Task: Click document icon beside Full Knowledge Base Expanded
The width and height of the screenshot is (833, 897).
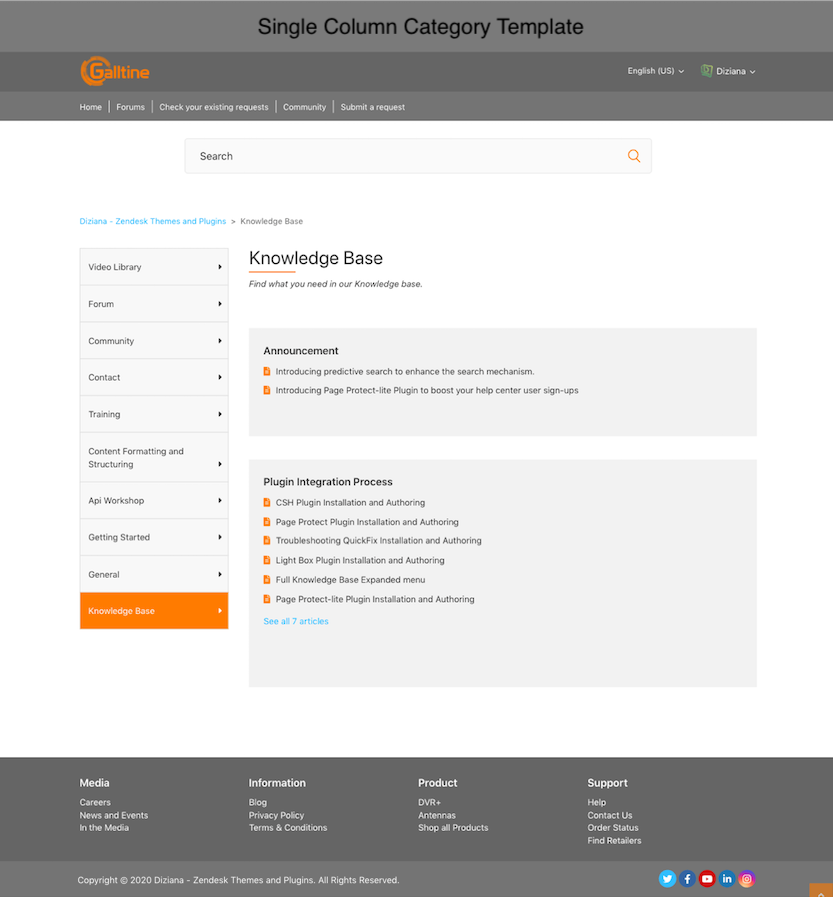Action: [267, 580]
